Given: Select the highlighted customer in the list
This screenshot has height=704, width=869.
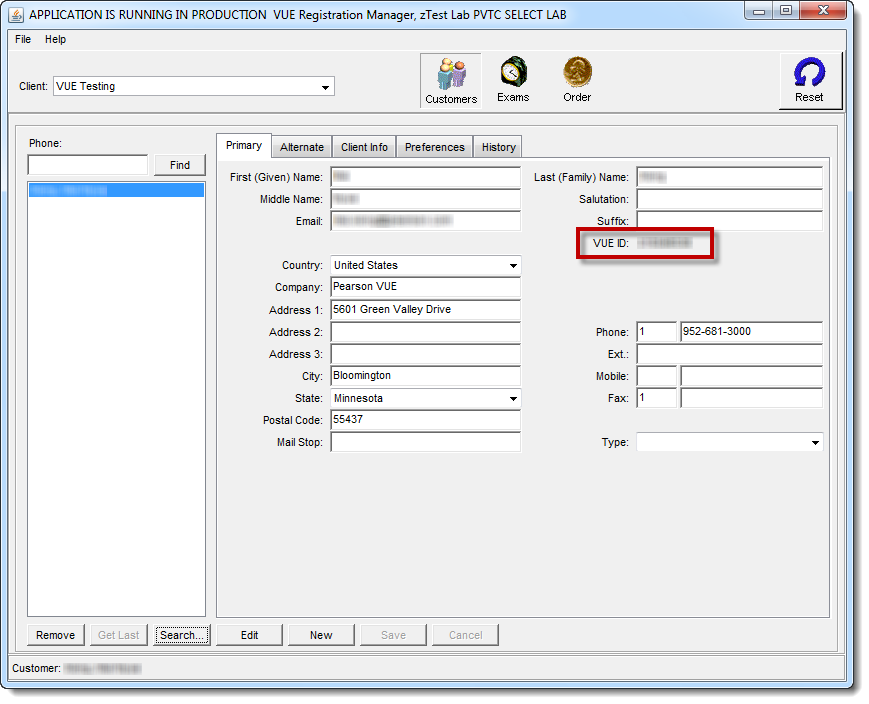Looking at the screenshot, I should click(116, 191).
